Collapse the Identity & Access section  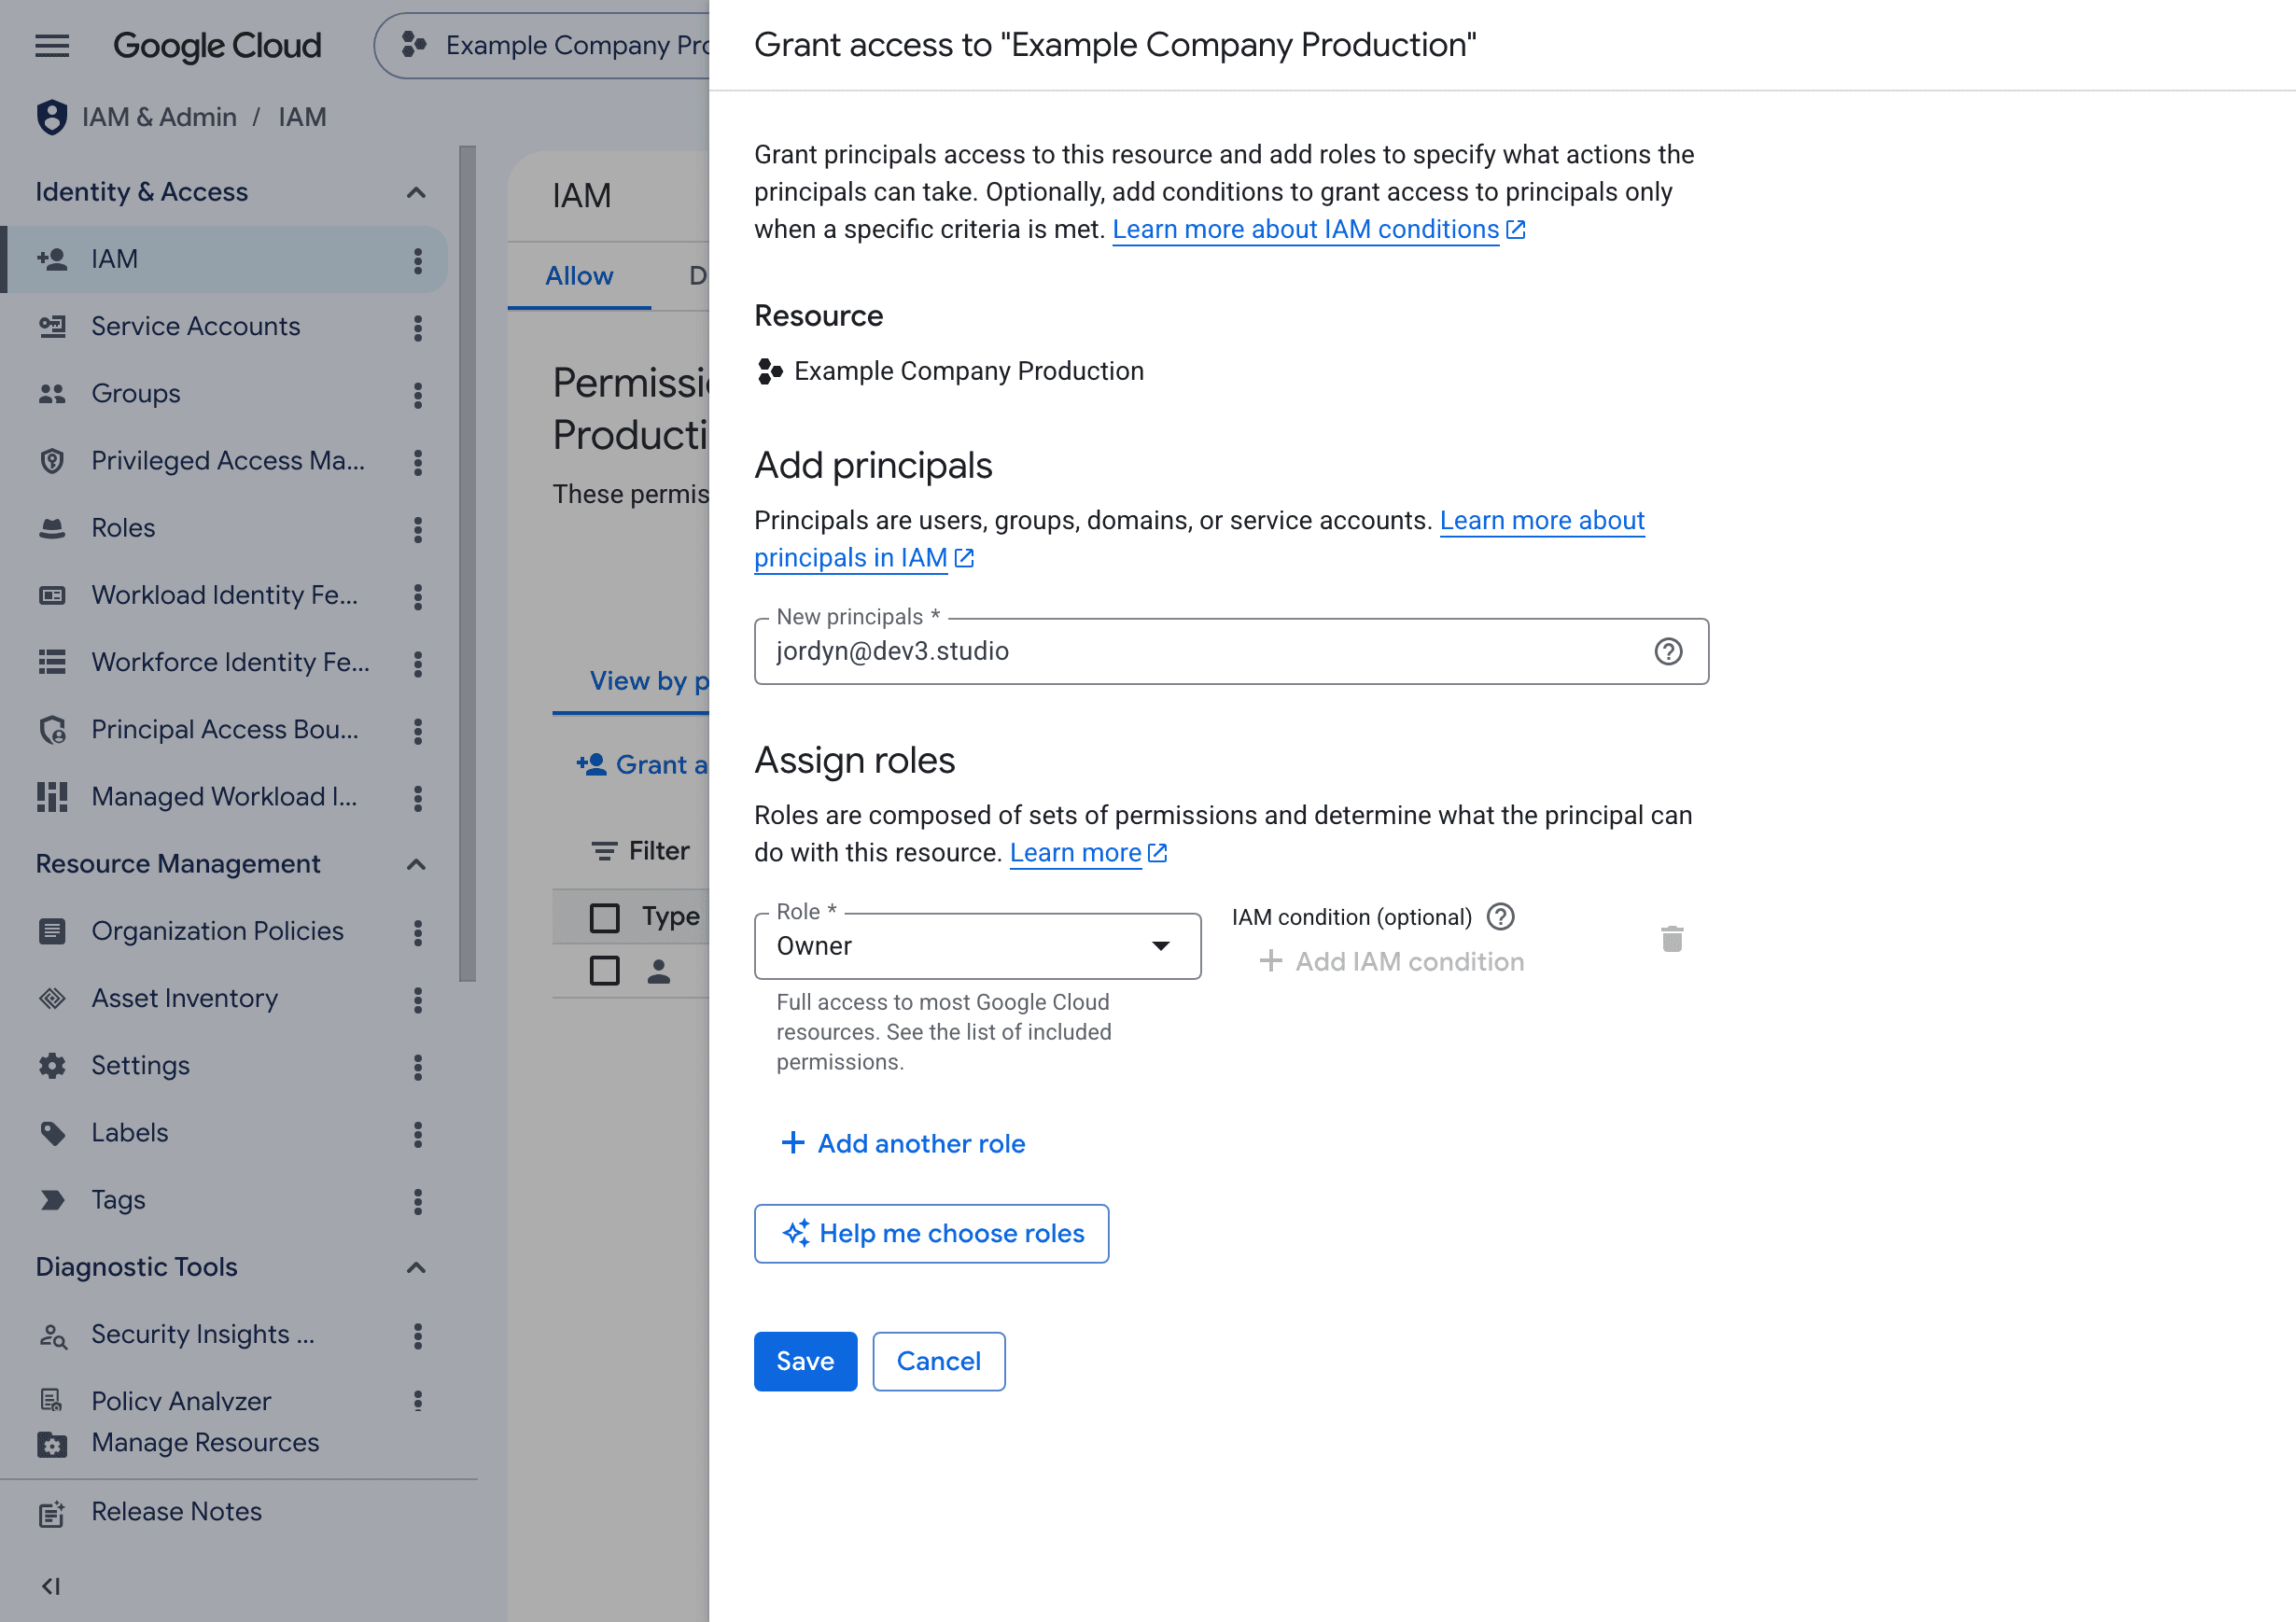[x=416, y=192]
